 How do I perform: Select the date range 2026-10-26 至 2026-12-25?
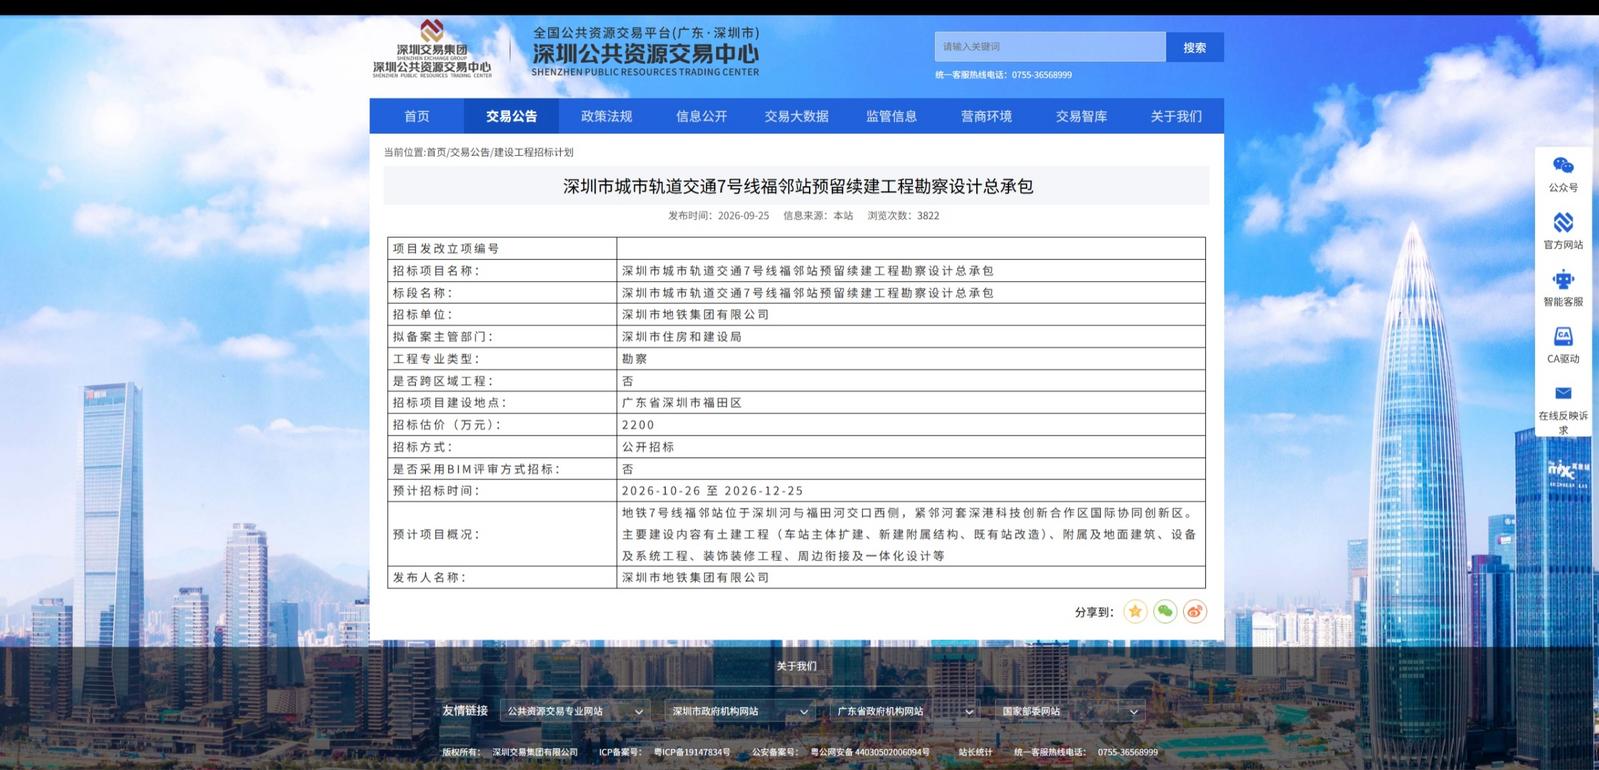click(x=712, y=491)
